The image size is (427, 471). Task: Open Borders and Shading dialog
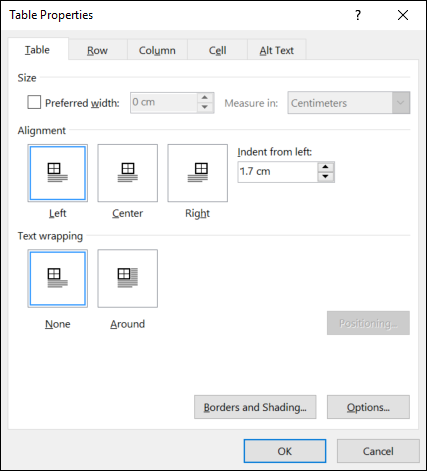point(255,407)
